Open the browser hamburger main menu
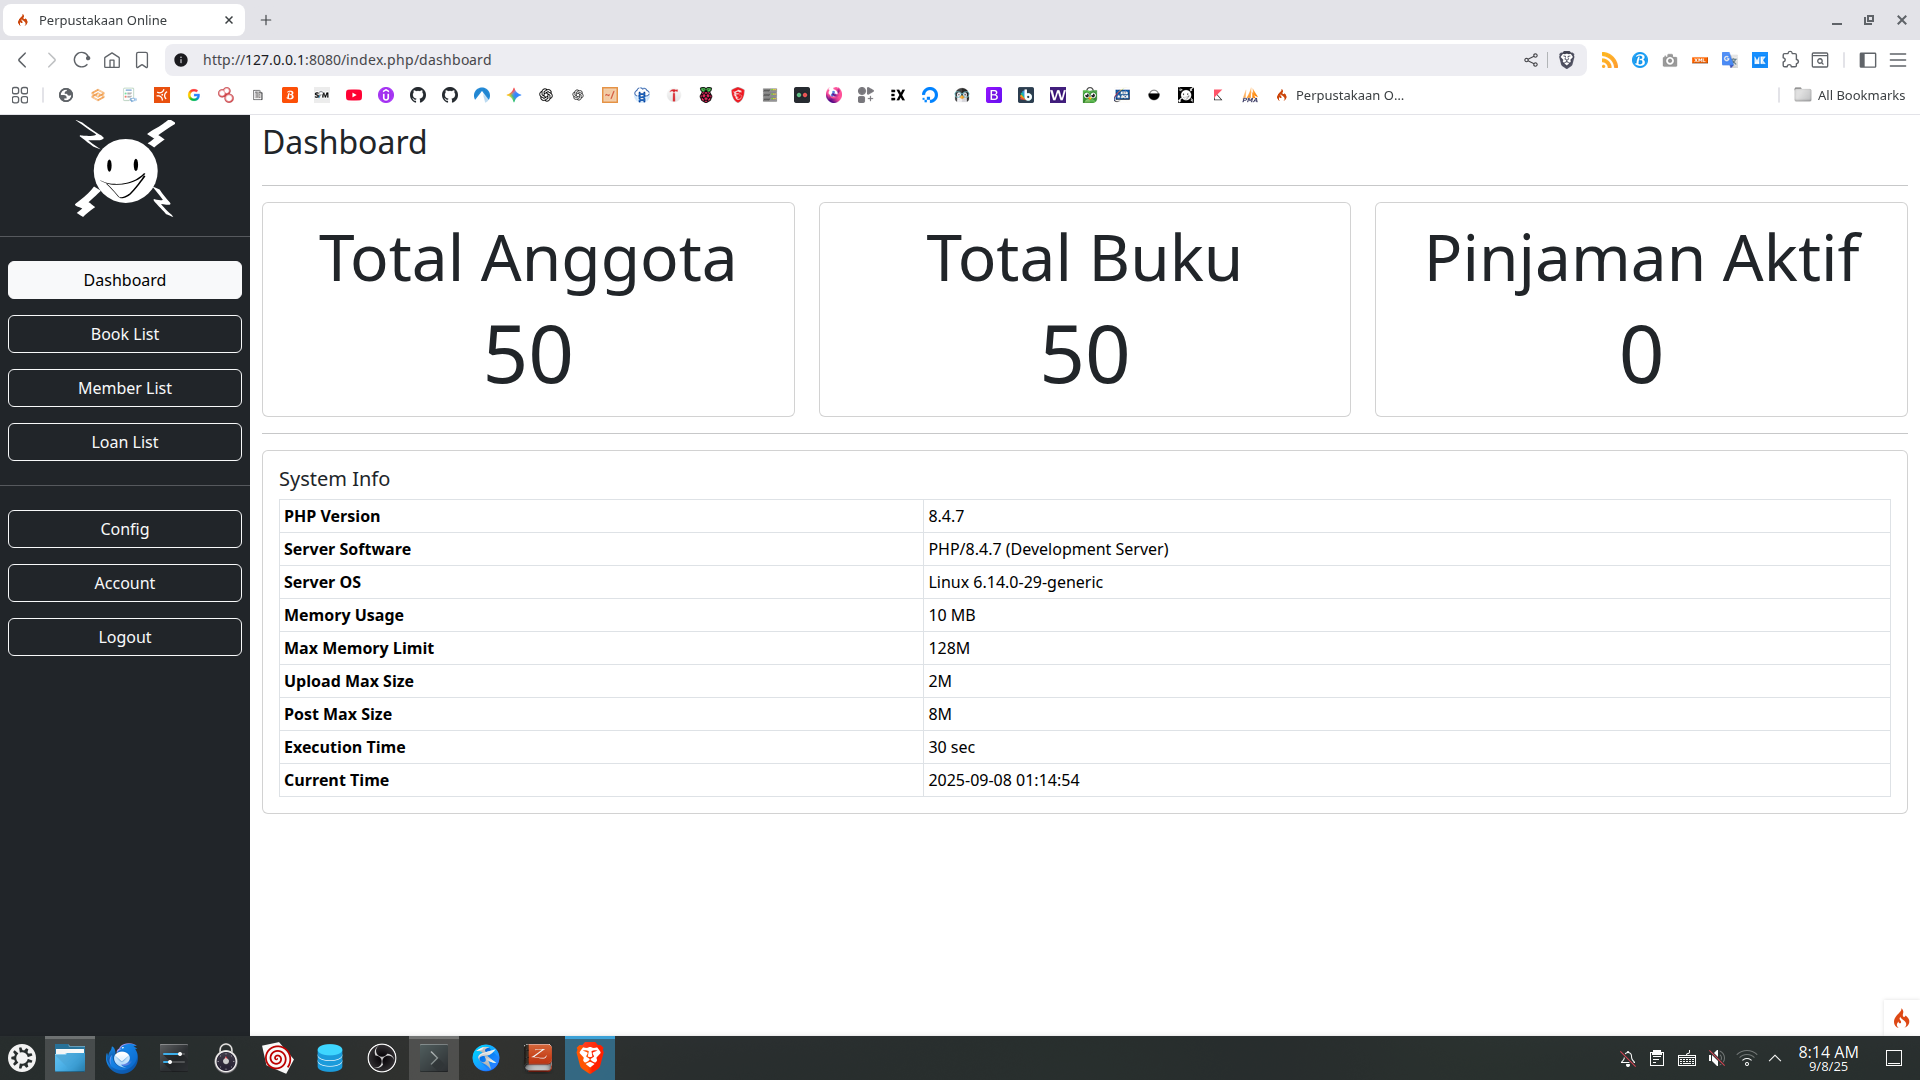This screenshot has width=1920, height=1080. (x=1898, y=60)
